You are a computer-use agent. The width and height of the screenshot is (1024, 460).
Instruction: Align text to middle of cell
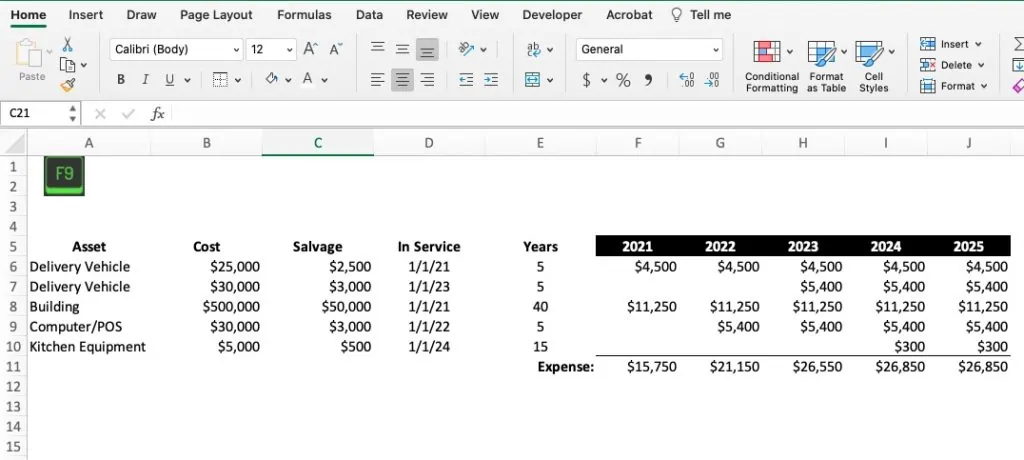point(402,49)
